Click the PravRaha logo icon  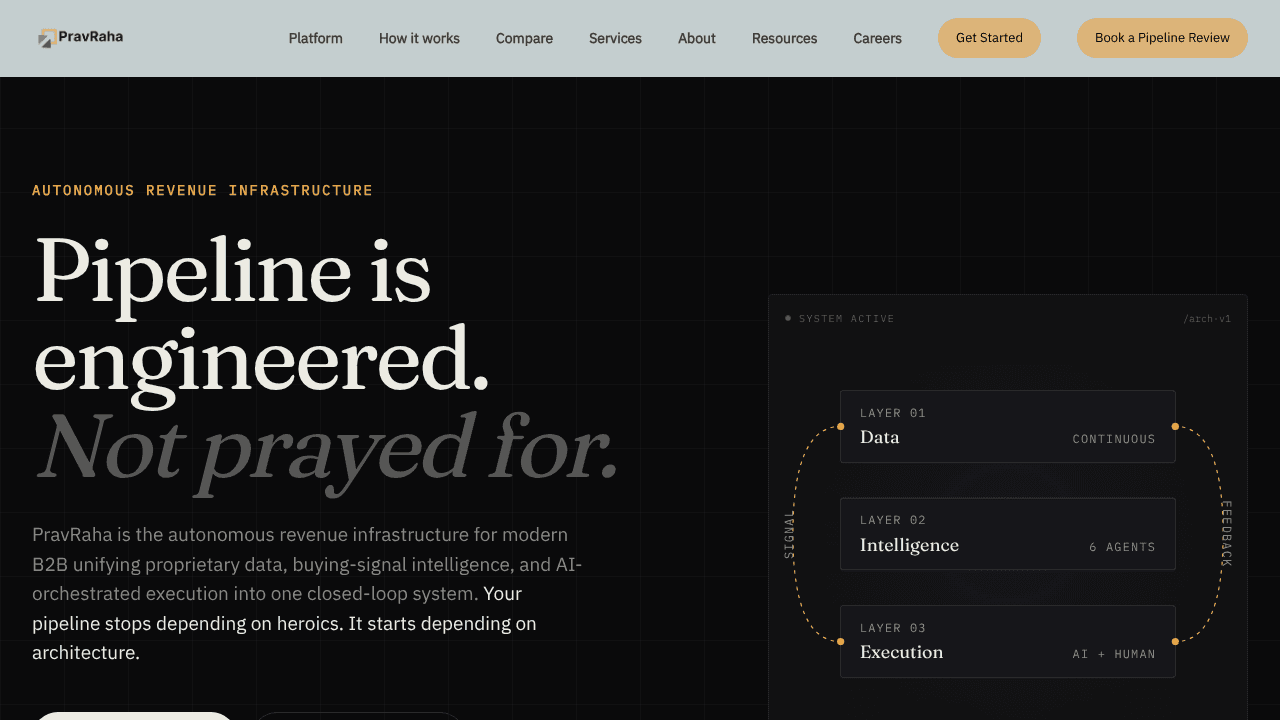click(x=47, y=39)
